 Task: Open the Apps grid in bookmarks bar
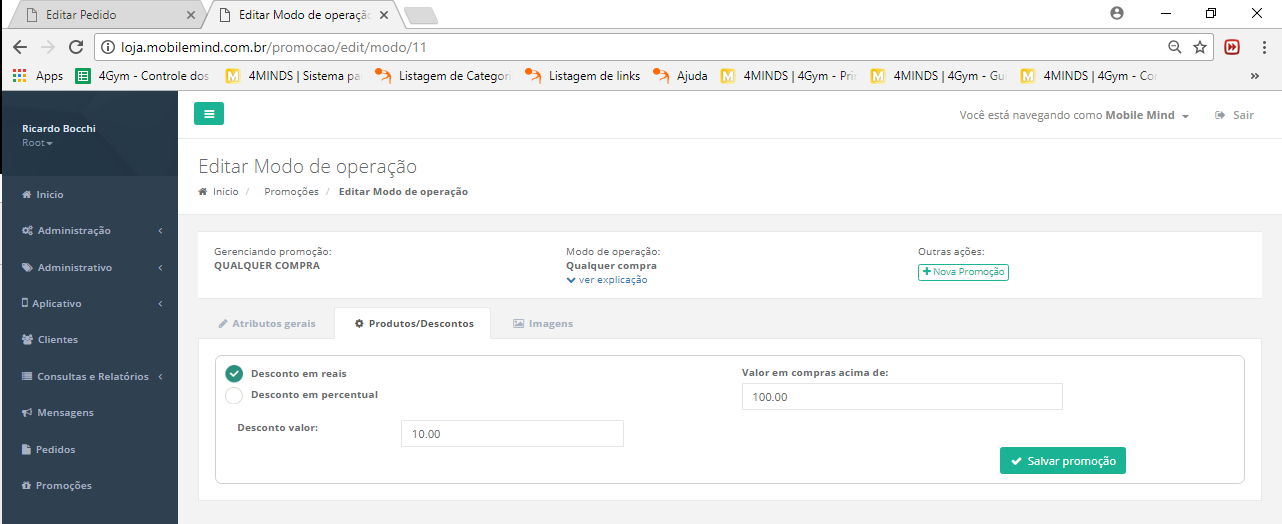38,75
